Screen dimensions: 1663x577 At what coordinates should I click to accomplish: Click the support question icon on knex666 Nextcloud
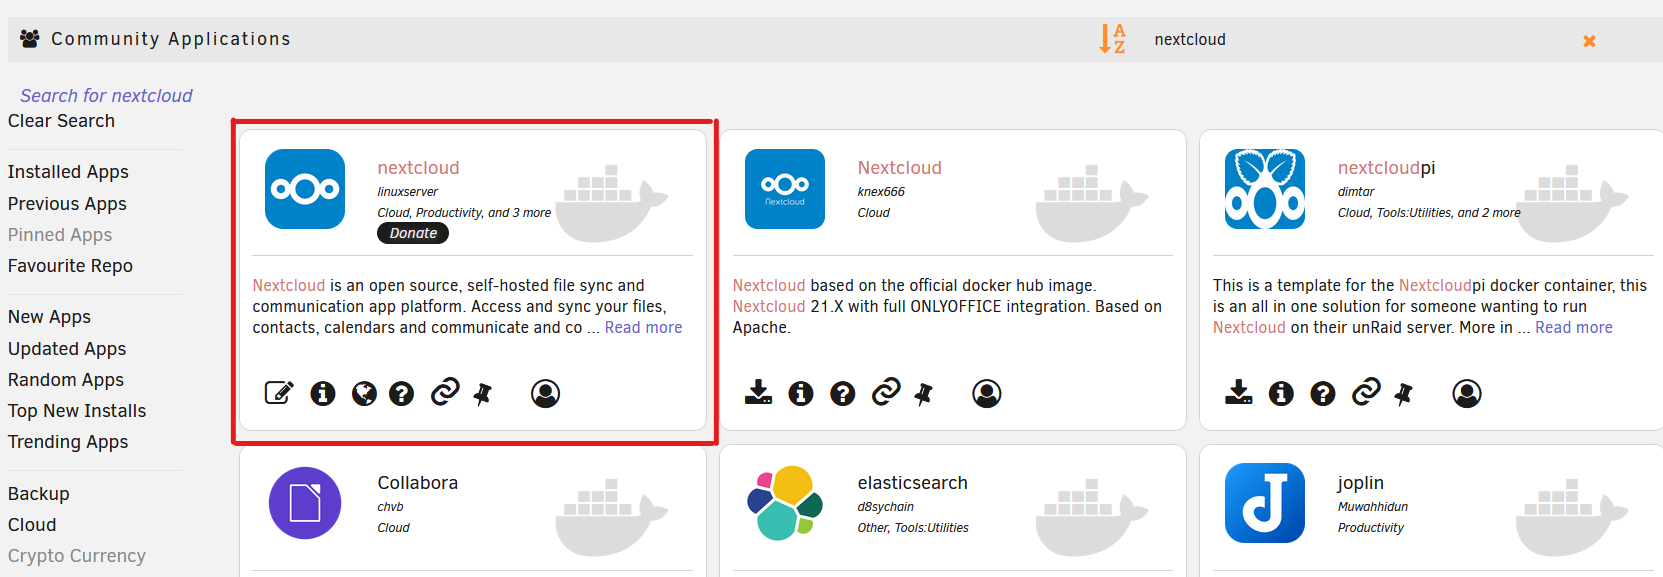[x=843, y=394]
